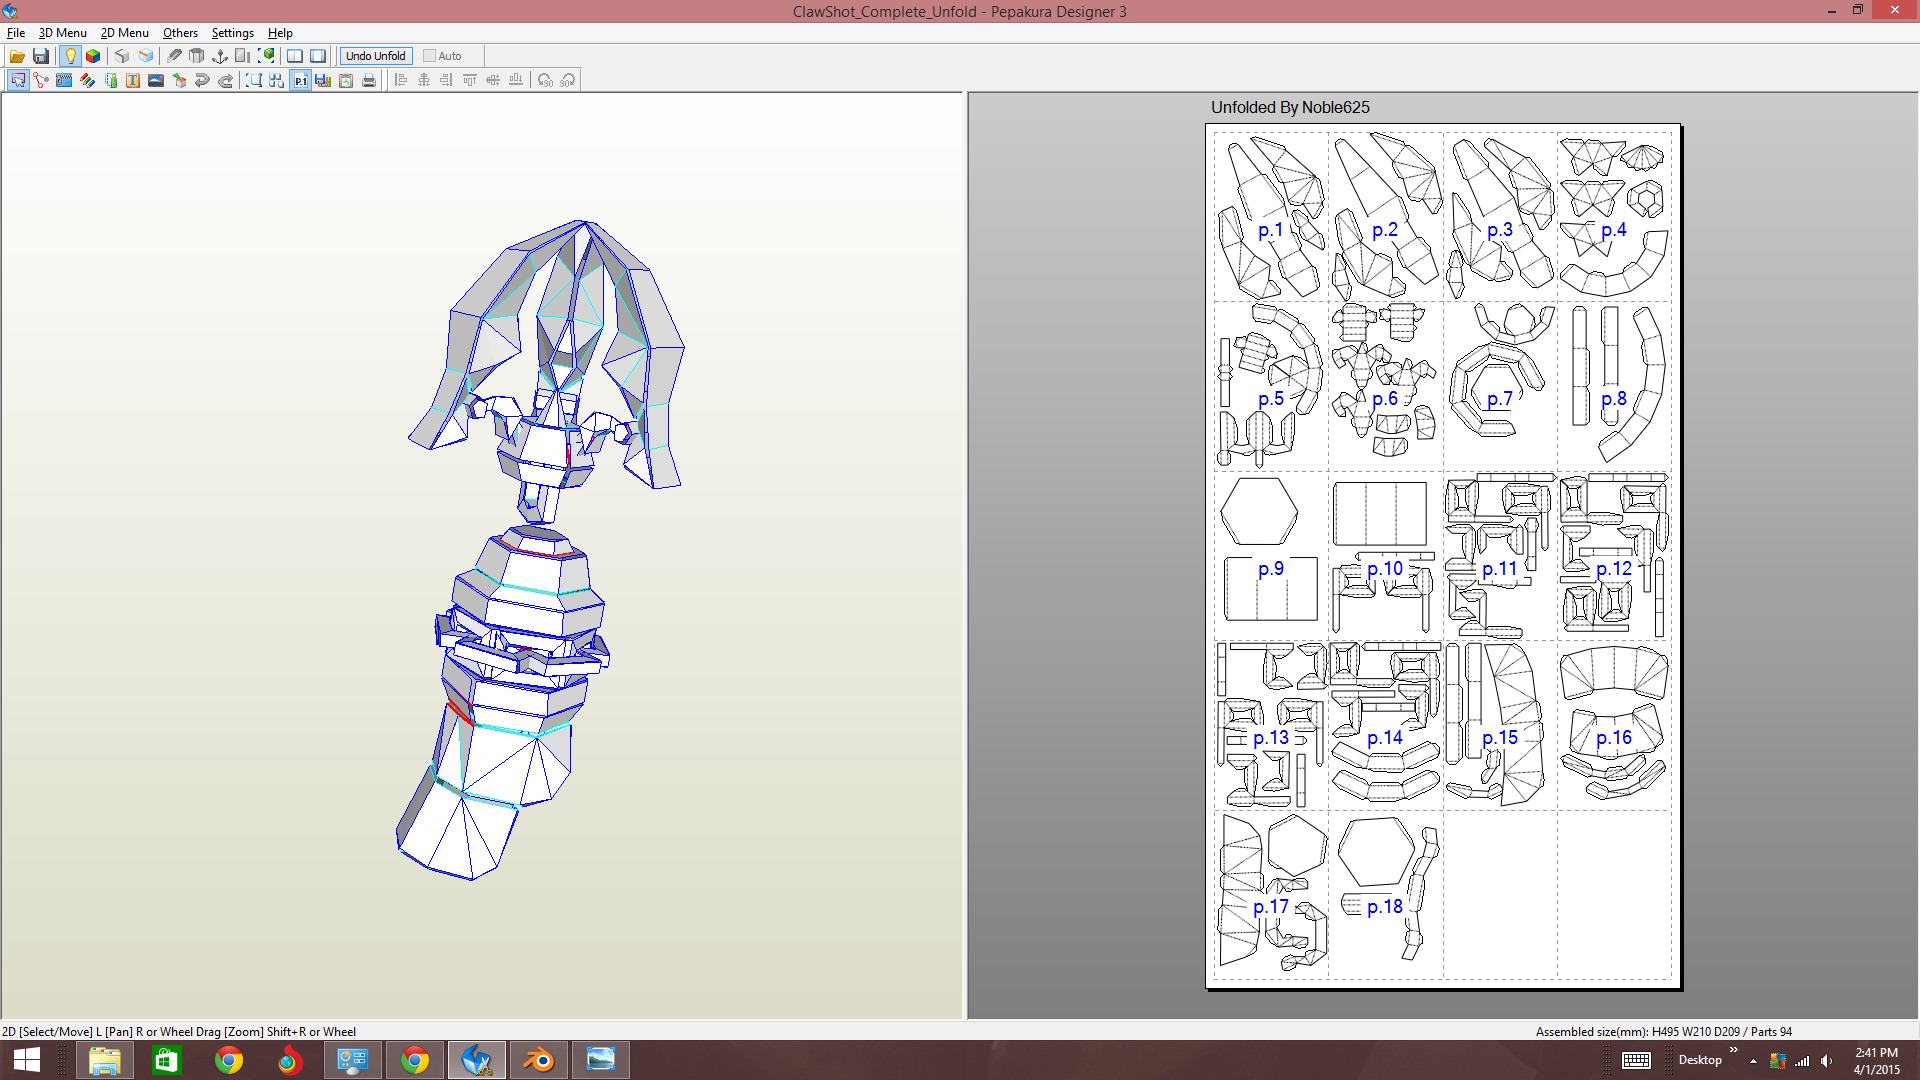Switch to single-pane layout icon
Viewport: 1920px width, 1080px height.
pyautogui.click(x=318, y=56)
